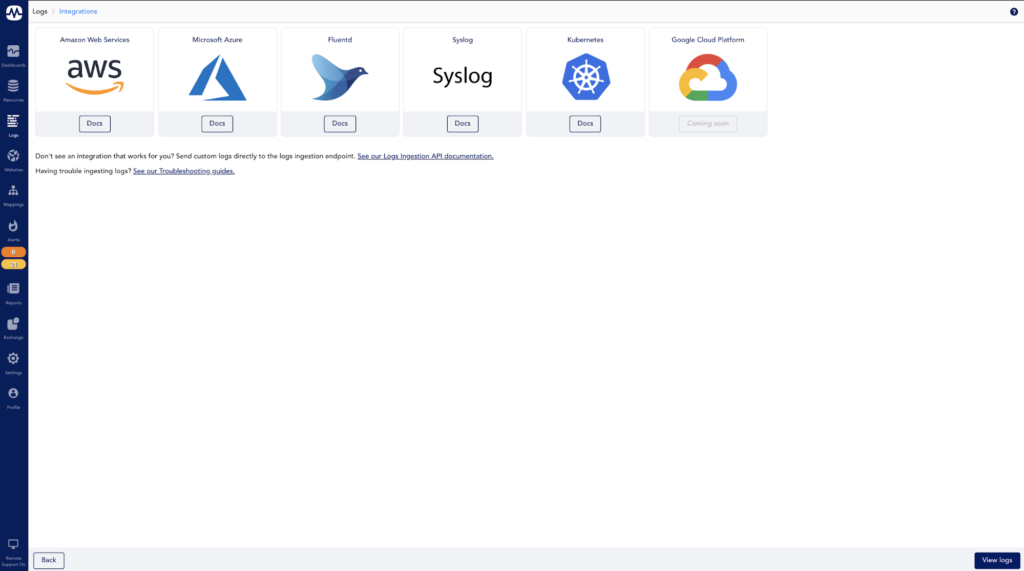Open the Dashboards sidebar icon

coord(13,52)
